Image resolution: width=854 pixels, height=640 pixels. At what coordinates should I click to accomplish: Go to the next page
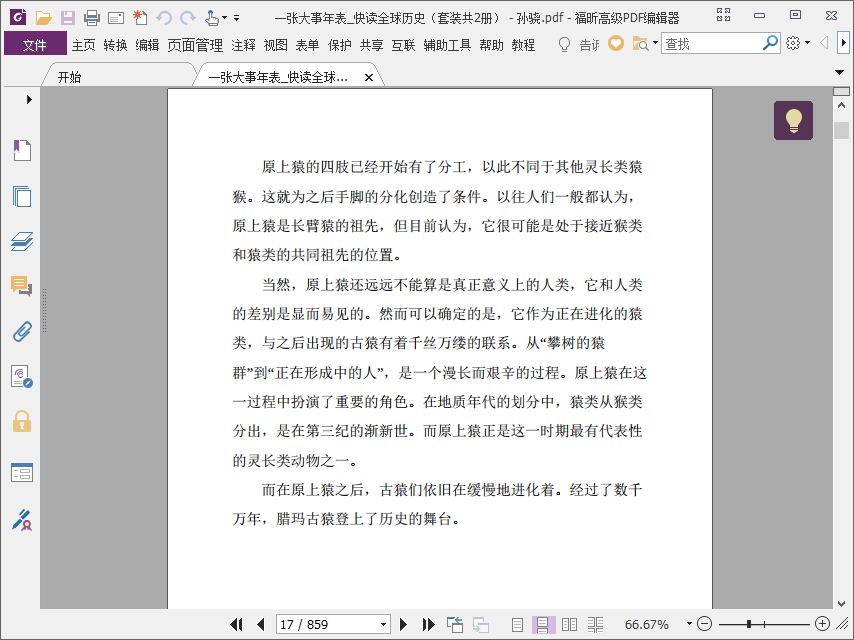[403, 624]
